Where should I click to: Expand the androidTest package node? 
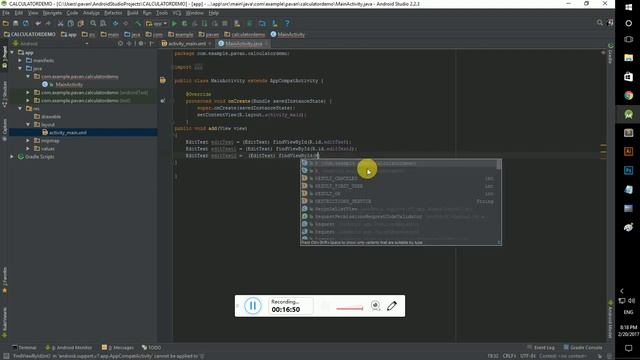click(x=28, y=92)
